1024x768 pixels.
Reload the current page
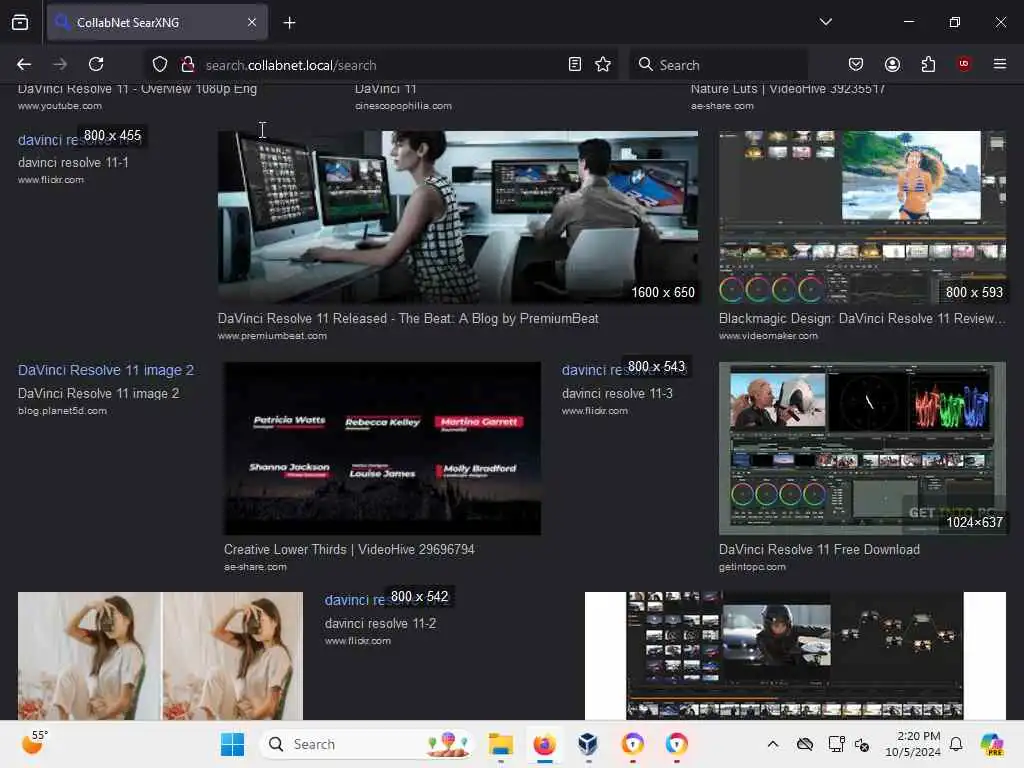96,64
